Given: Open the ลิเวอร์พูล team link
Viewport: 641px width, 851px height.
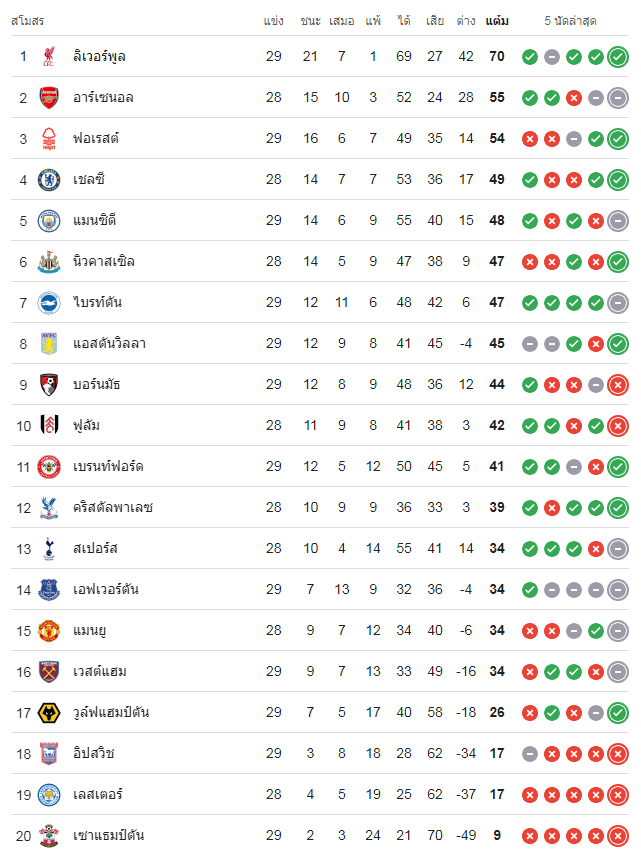Looking at the screenshot, I should click(99, 56).
